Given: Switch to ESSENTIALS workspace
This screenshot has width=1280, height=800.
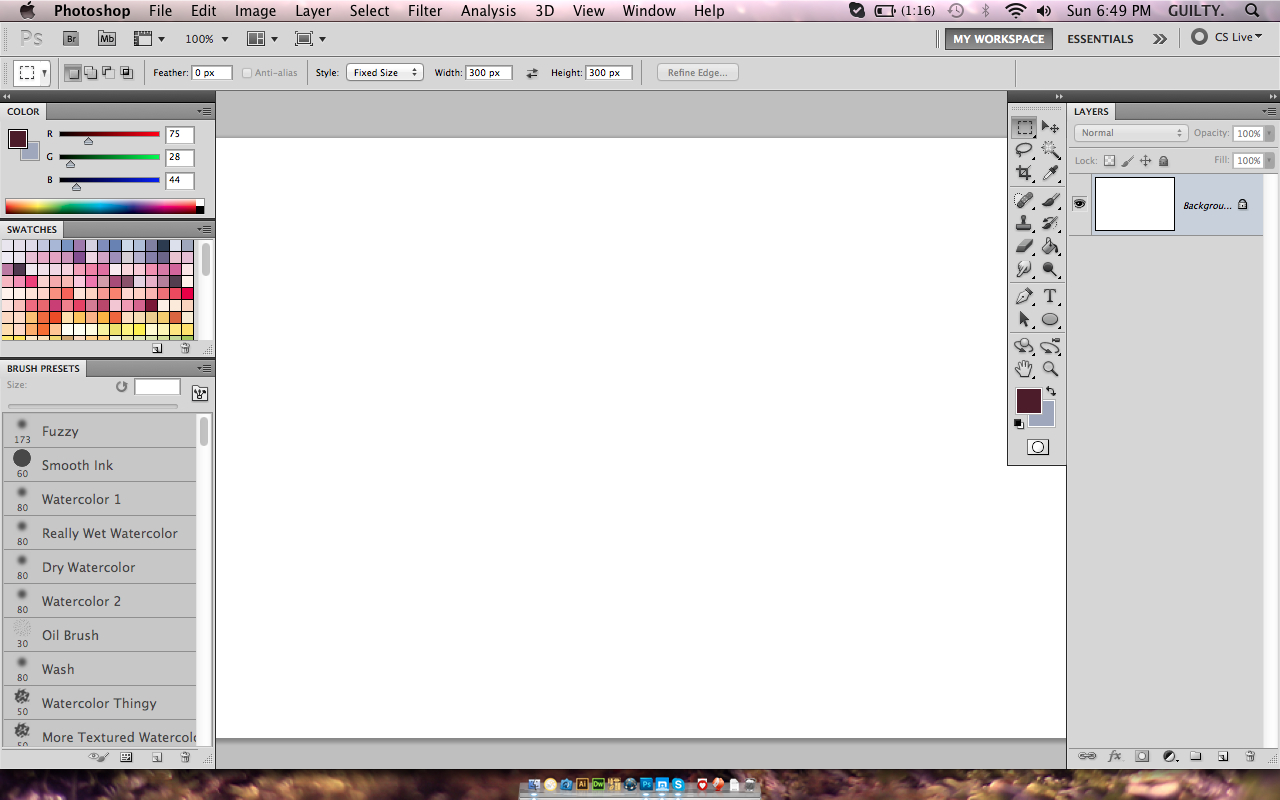Looking at the screenshot, I should [x=1100, y=39].
